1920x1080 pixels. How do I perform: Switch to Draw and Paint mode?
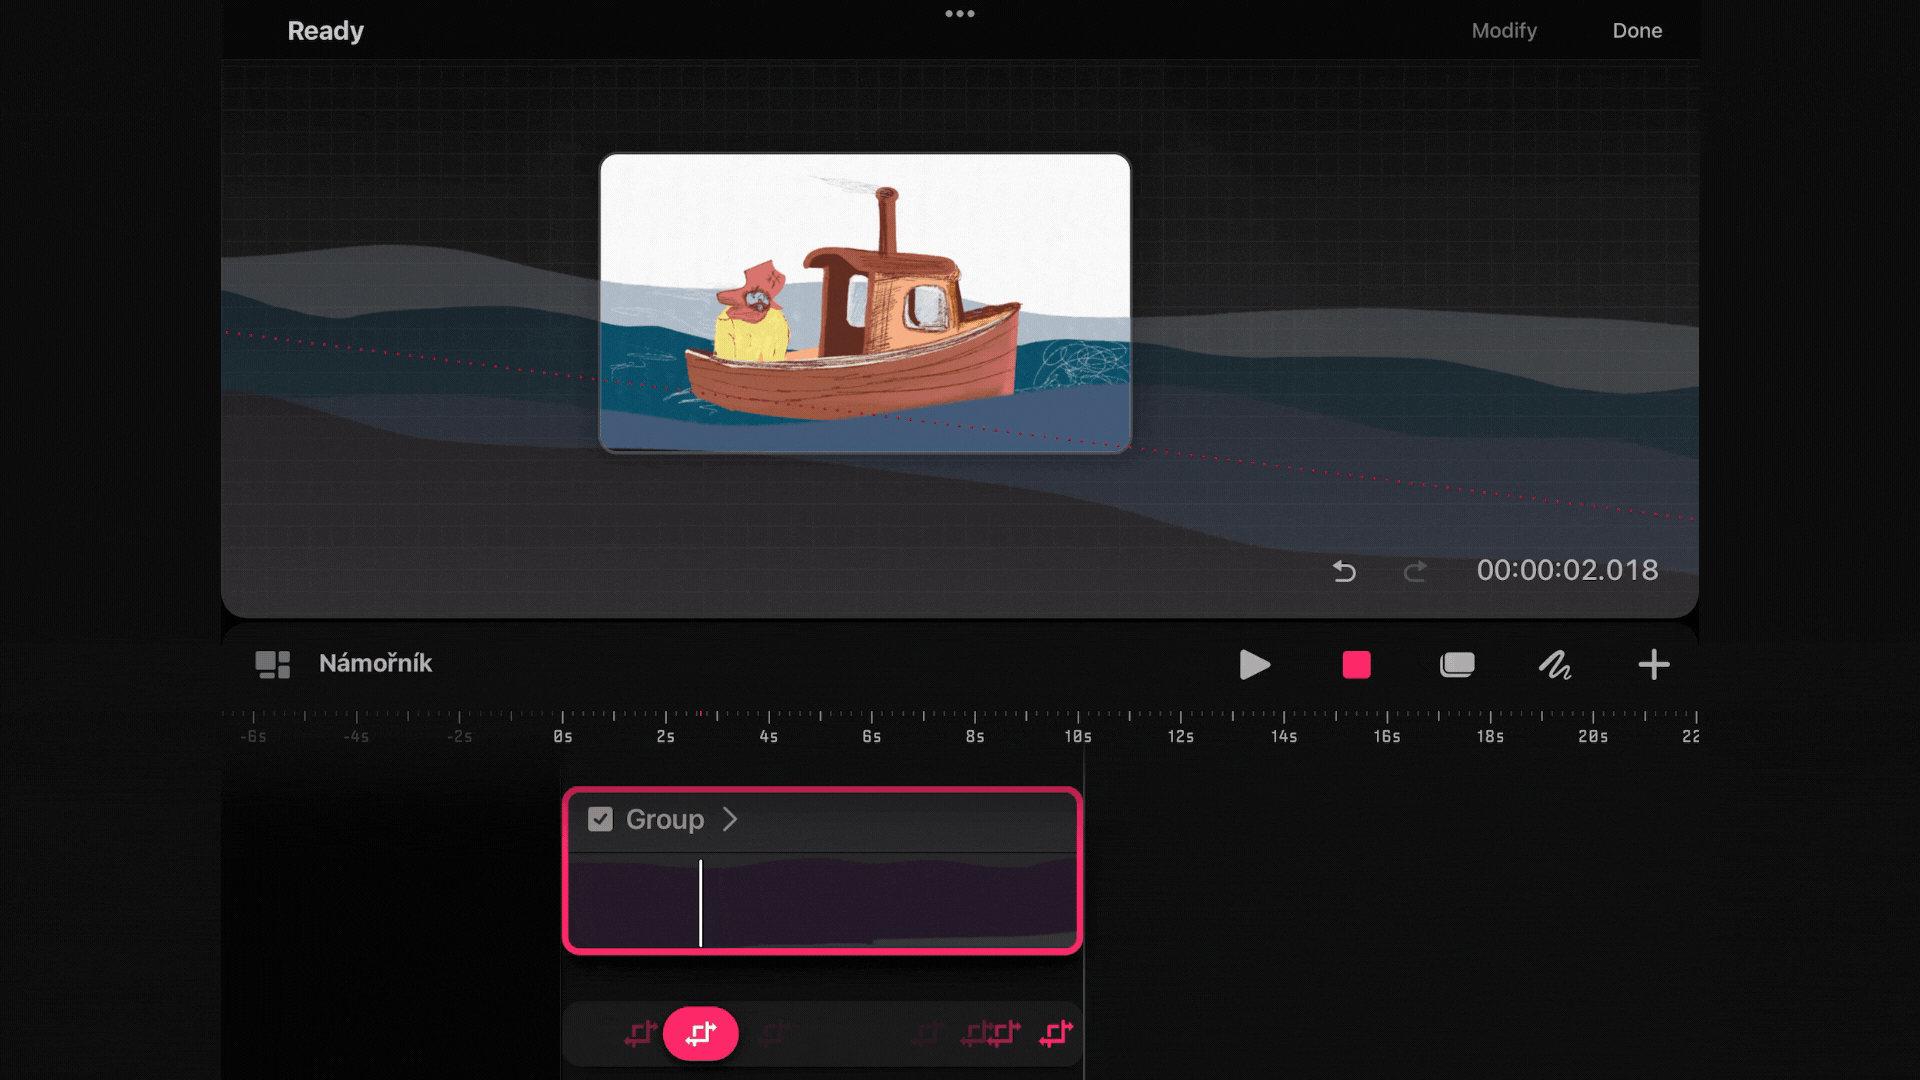pyautogui.click(x=1555, y=665)
